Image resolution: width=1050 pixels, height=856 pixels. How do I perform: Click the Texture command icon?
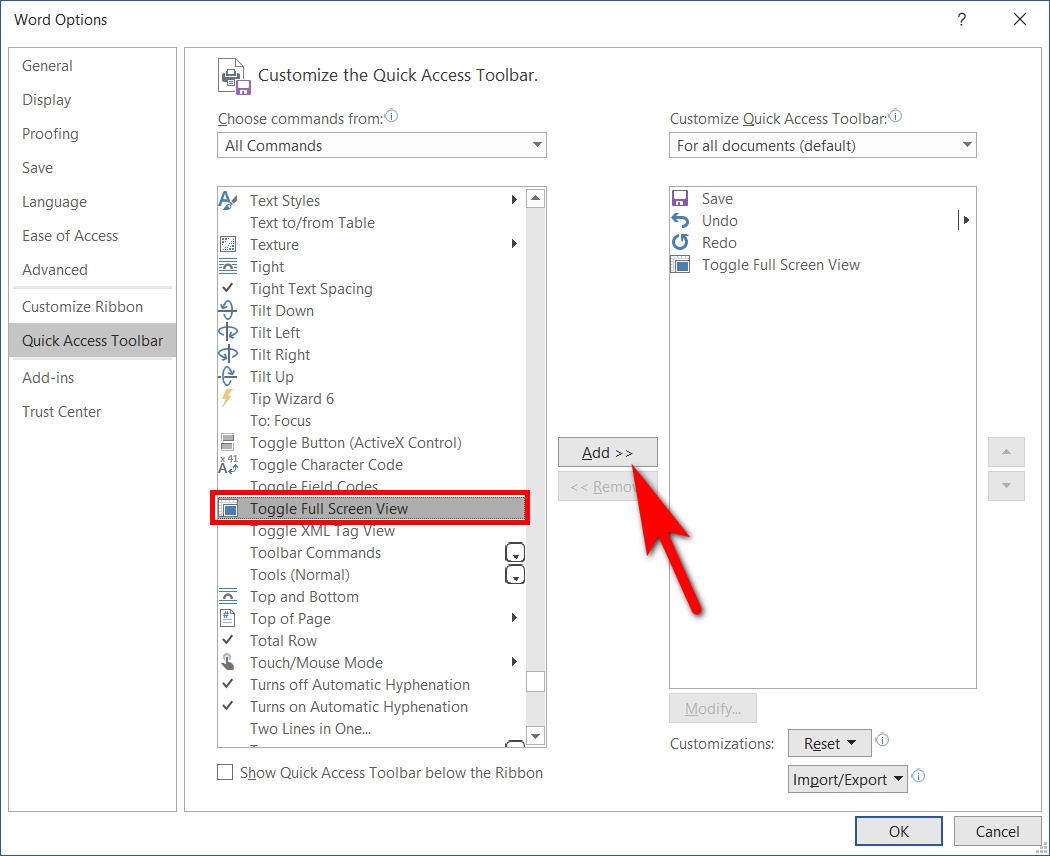228,244
